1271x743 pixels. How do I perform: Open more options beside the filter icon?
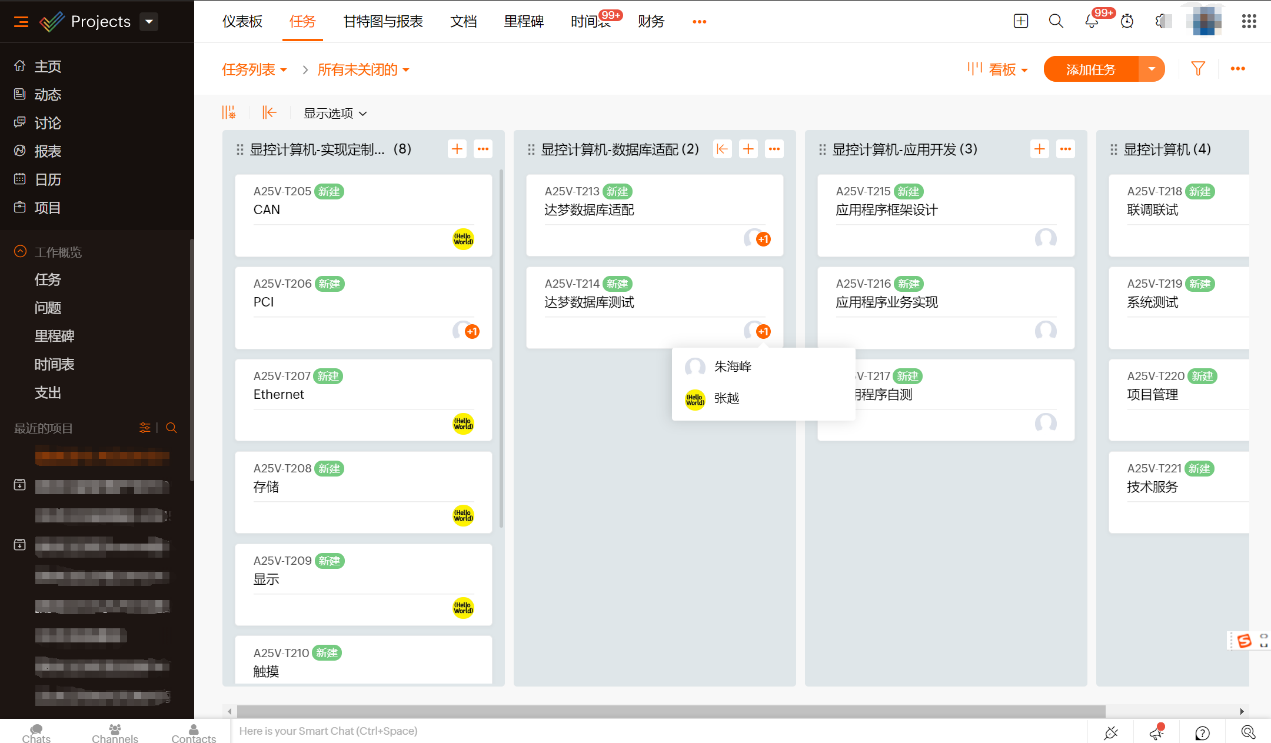click(1238, 69)
